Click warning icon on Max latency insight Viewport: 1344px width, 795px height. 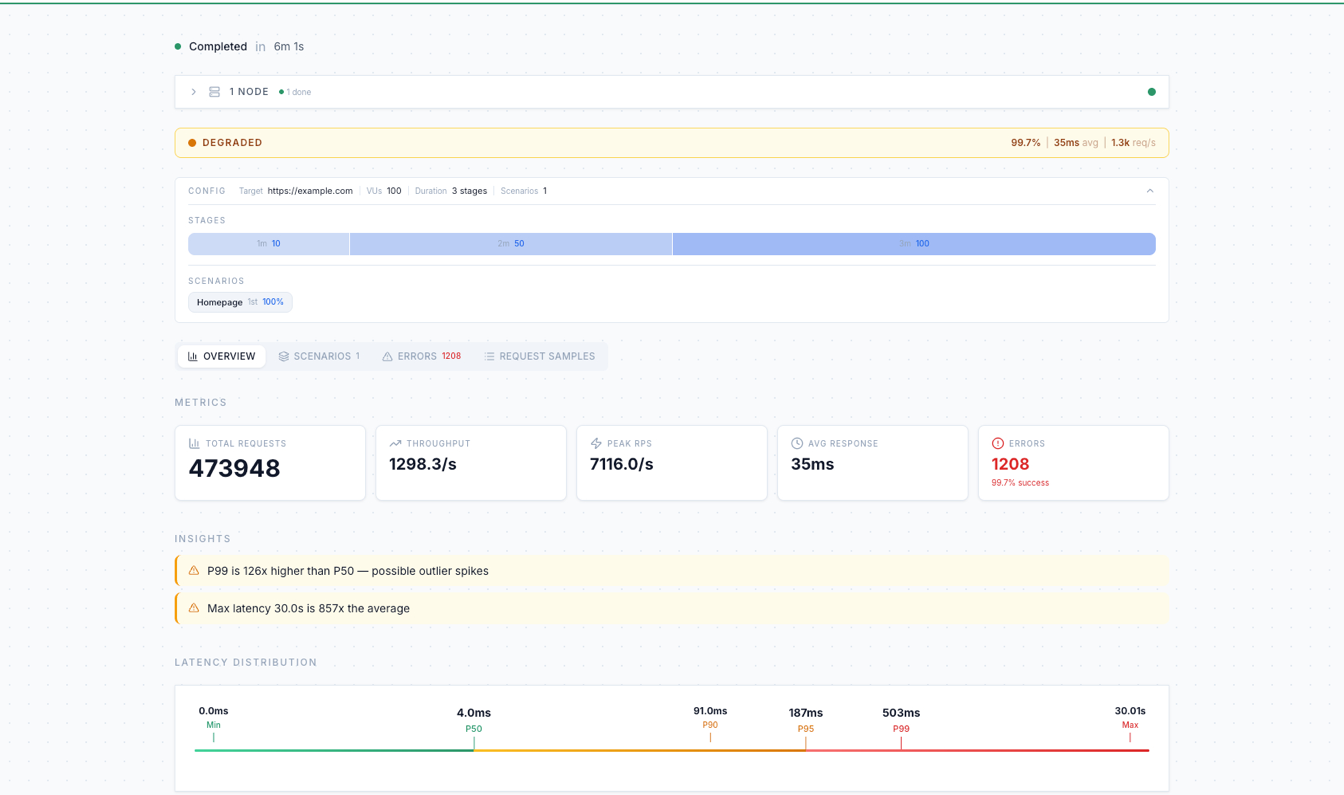coord(194,608)
